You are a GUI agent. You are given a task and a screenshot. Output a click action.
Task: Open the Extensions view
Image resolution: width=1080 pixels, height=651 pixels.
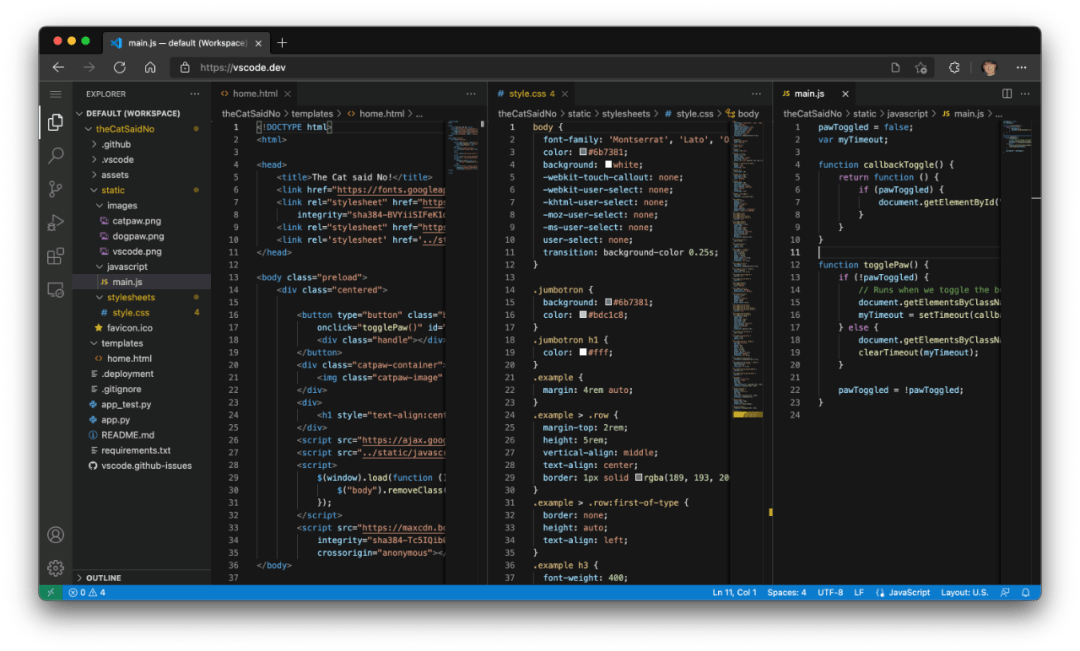click(55, 256)
